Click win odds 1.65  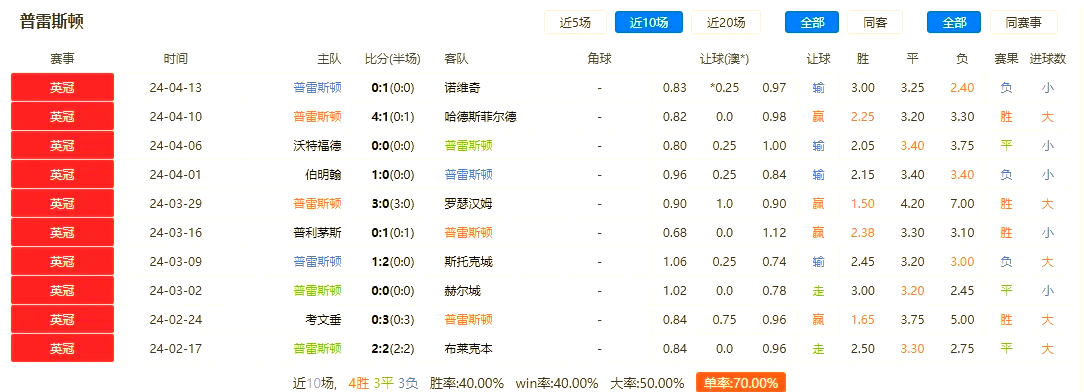click(x=863, y=320)
